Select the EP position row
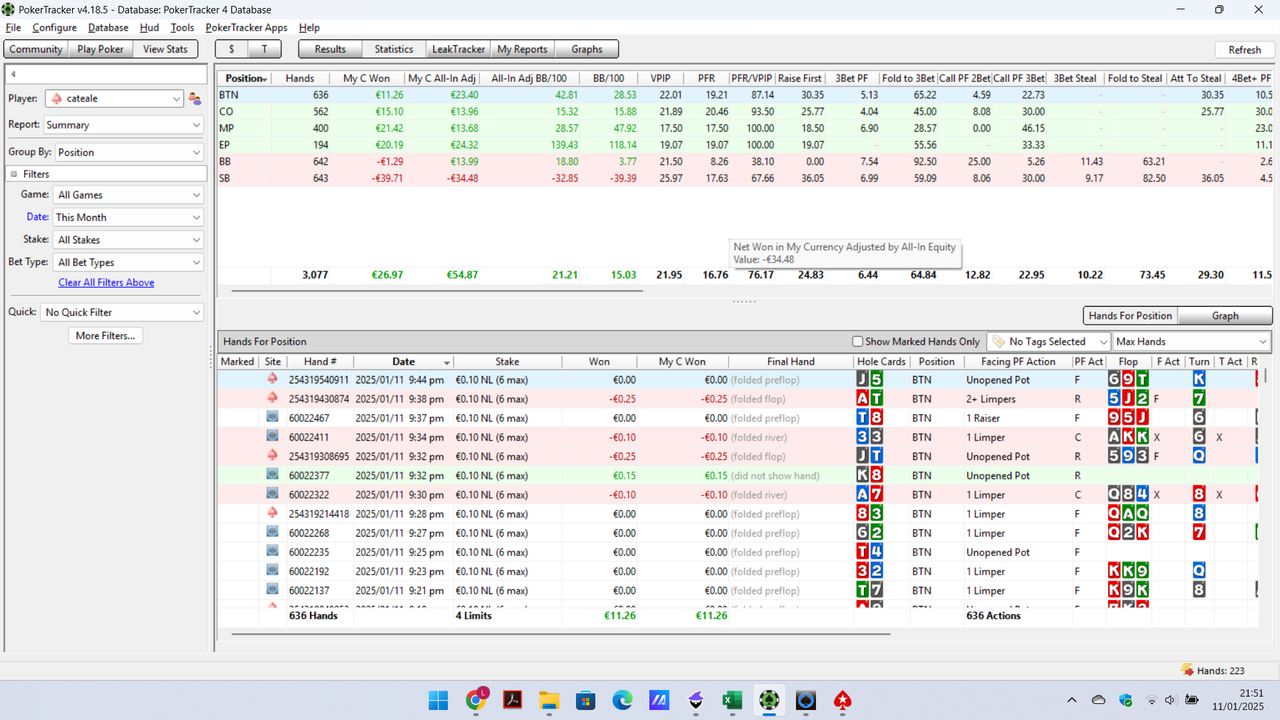The height and width of the screenshot is (720, 1280). pyautogui.click(x=745, y=144)
